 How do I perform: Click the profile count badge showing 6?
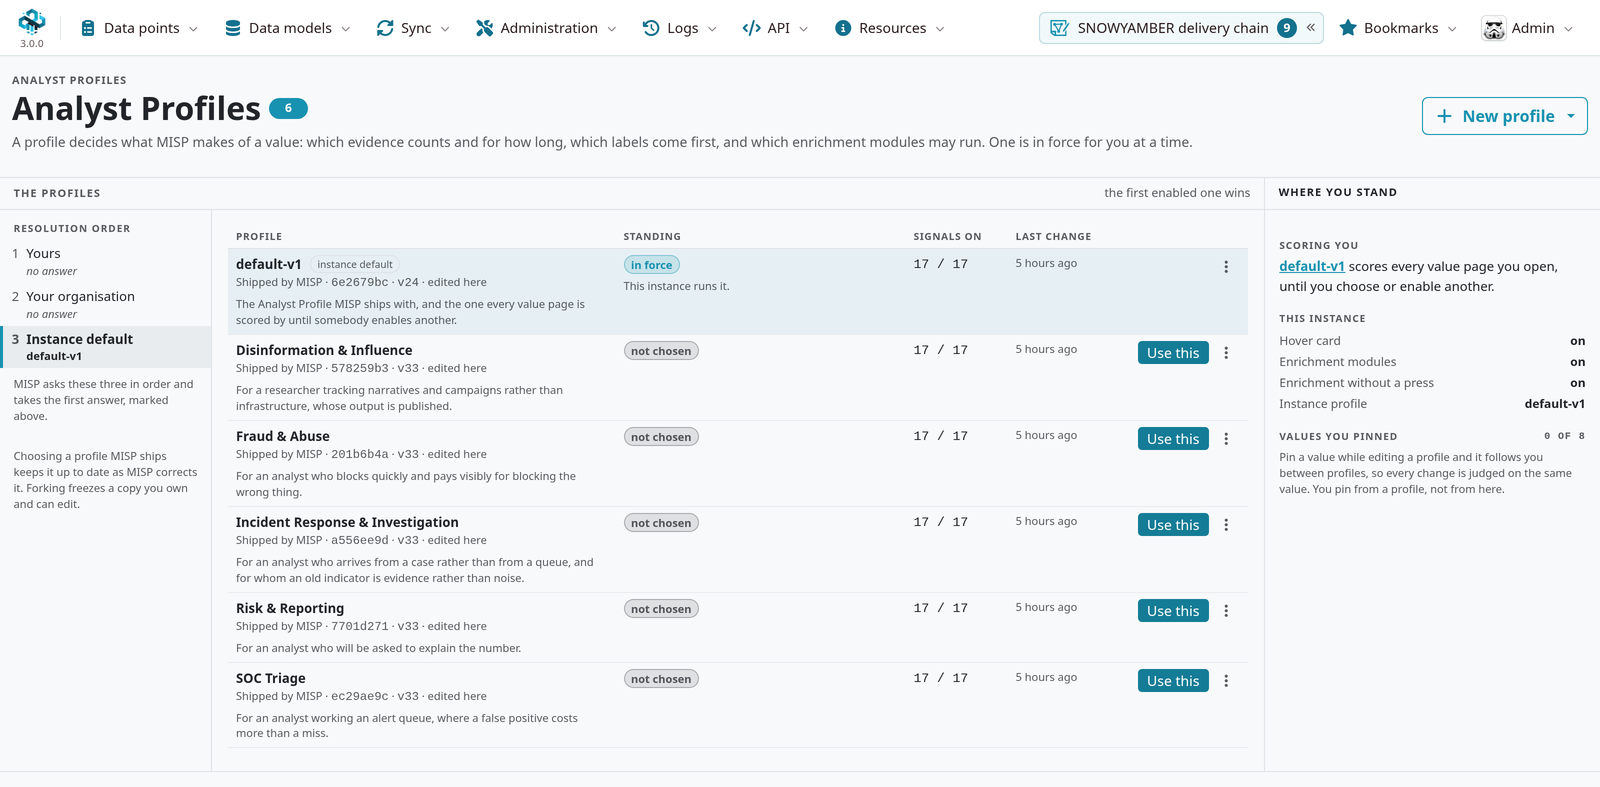(x=288, y=108)
